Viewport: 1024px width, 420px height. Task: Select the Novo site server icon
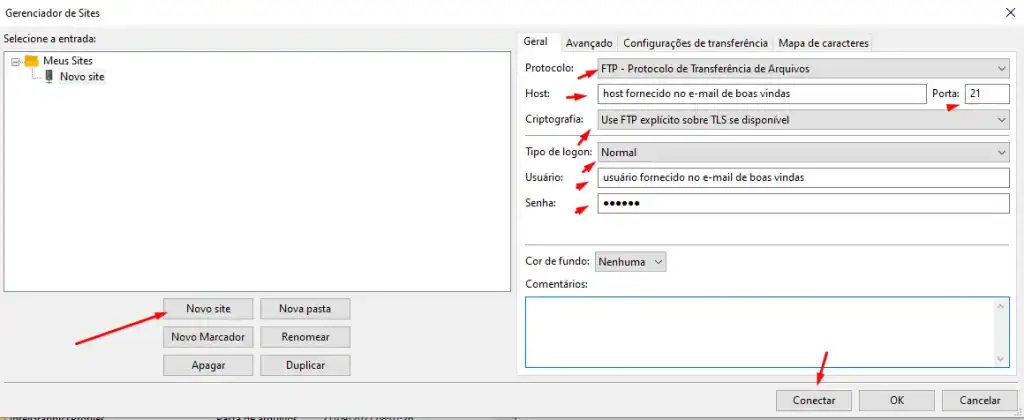(x=49, y=77)
